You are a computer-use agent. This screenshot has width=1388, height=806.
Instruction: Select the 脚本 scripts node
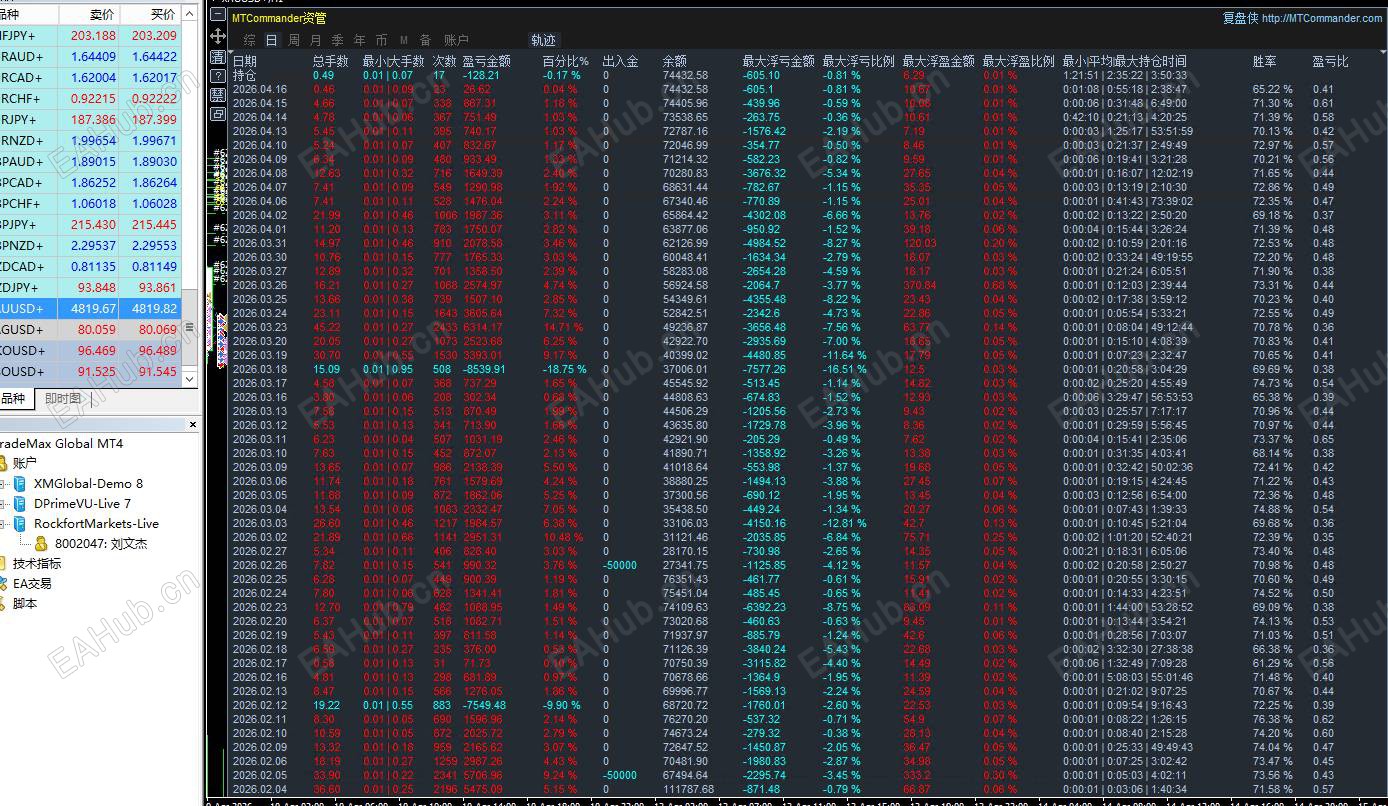coord(25,603)
